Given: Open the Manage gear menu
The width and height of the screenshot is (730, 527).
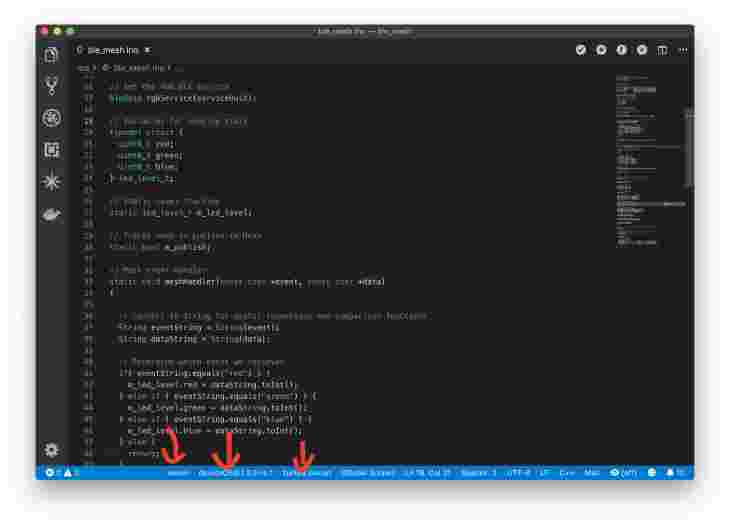Looking at the screenshot, I should pos(51,450).
